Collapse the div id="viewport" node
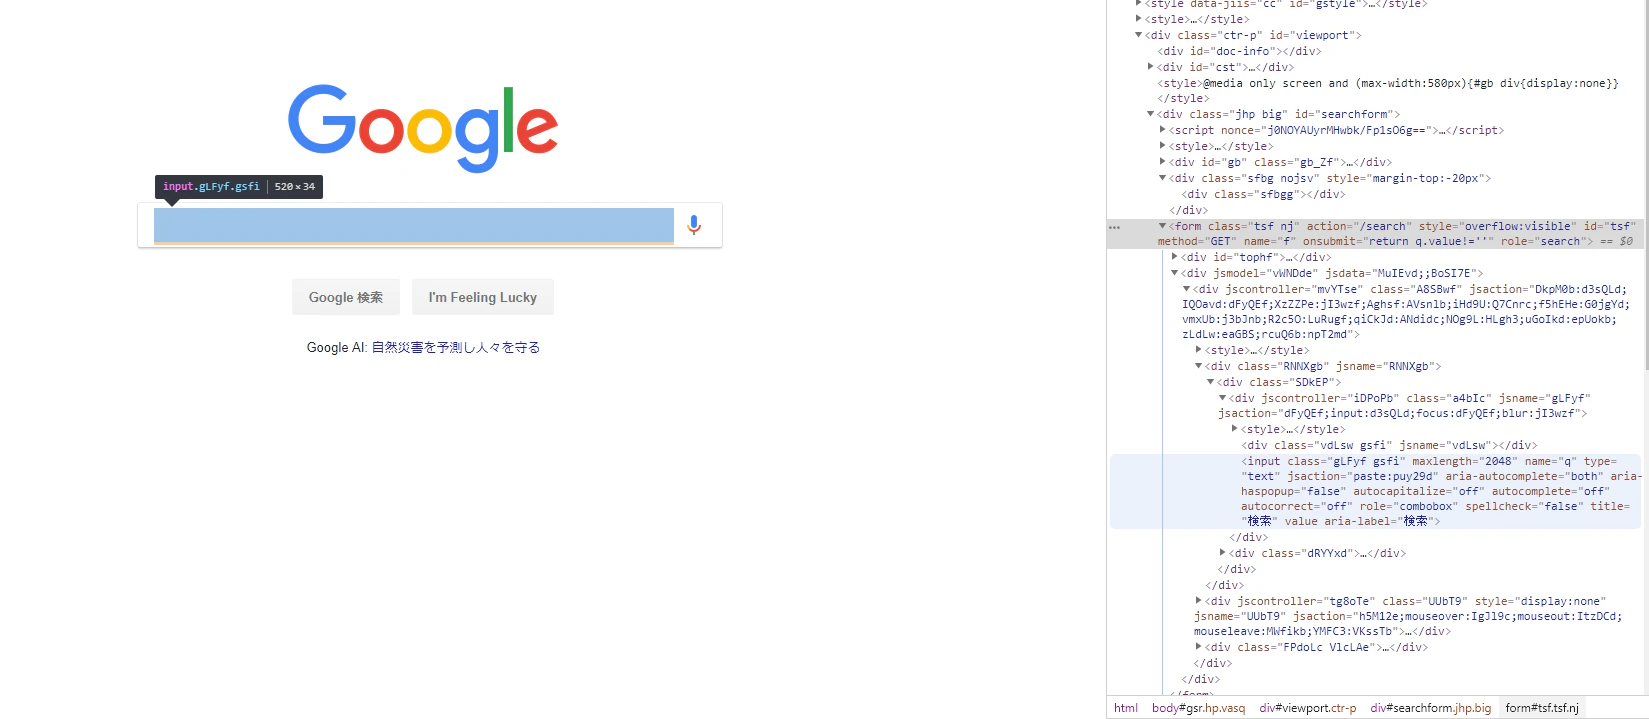Image resolution: width=1649 pixels, height=719 pixels. 1138,35
